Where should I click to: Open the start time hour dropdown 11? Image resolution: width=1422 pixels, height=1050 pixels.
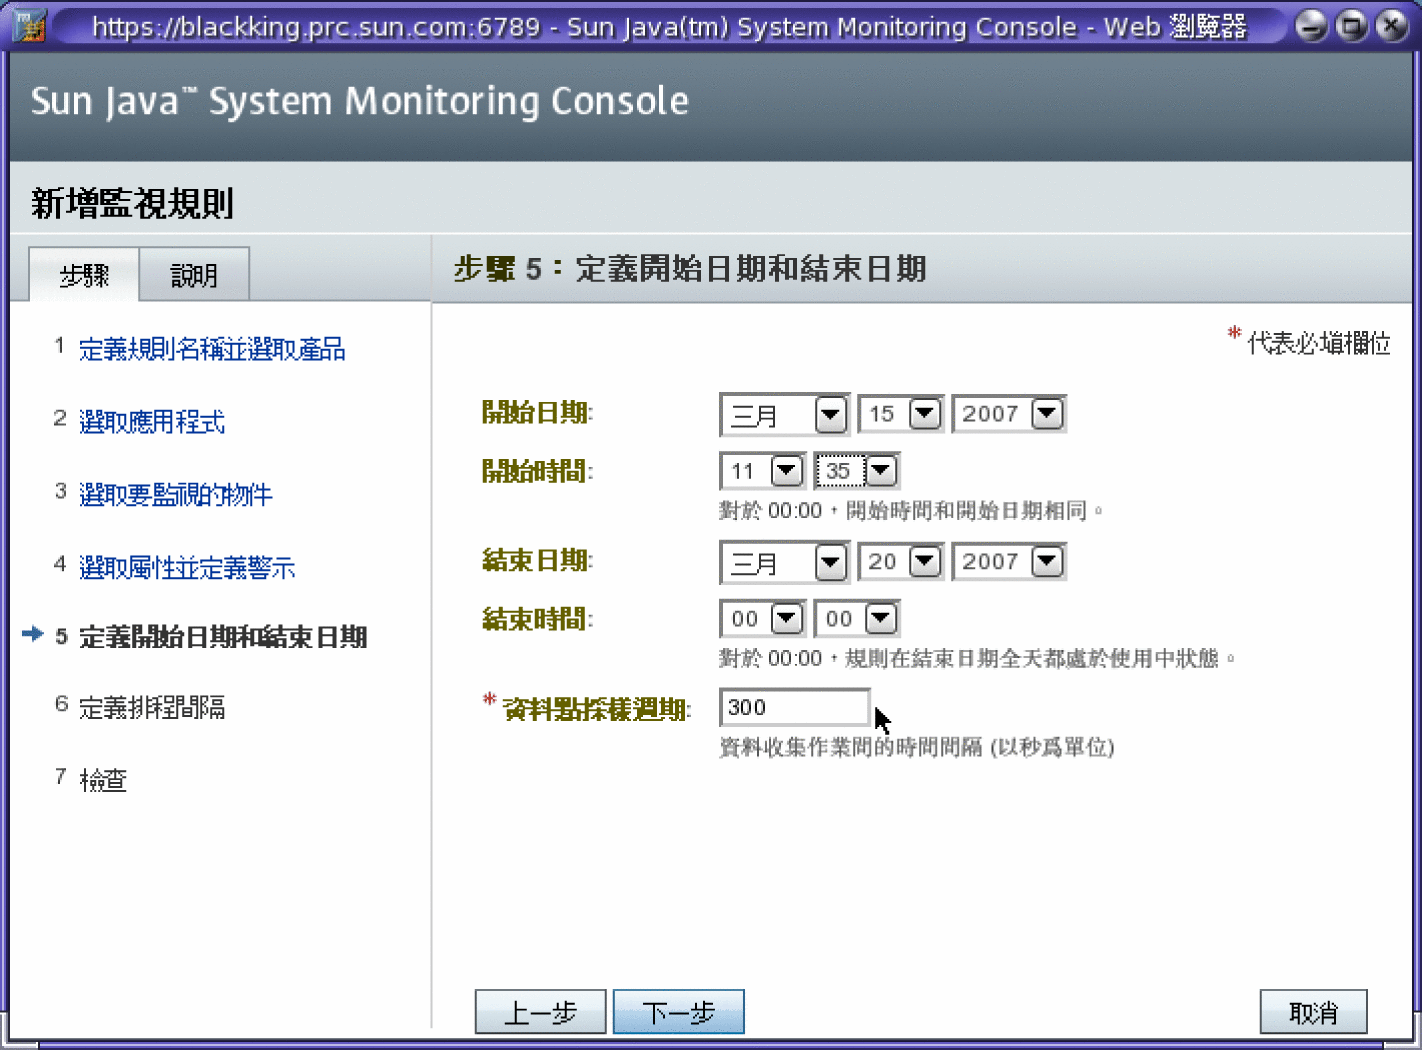point(762,471)
